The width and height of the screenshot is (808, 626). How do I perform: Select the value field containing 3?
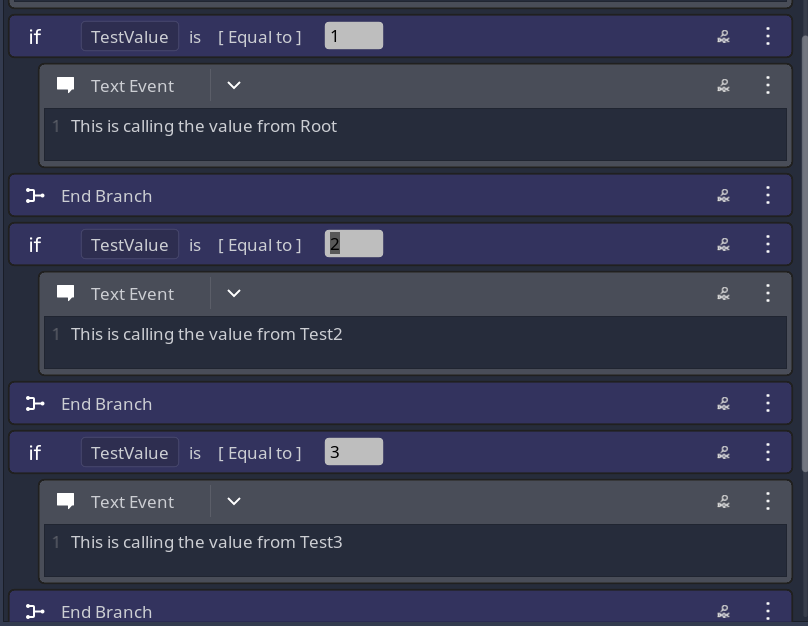point(354,451)
